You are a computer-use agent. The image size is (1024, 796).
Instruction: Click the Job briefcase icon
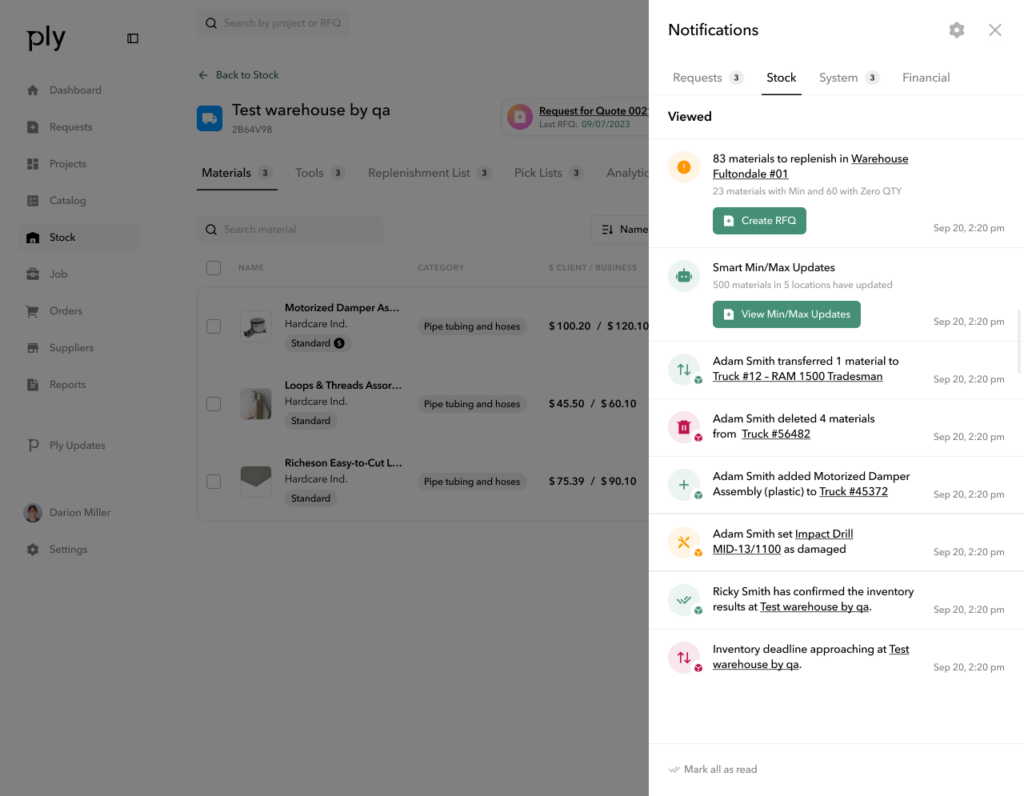[33, 274]
